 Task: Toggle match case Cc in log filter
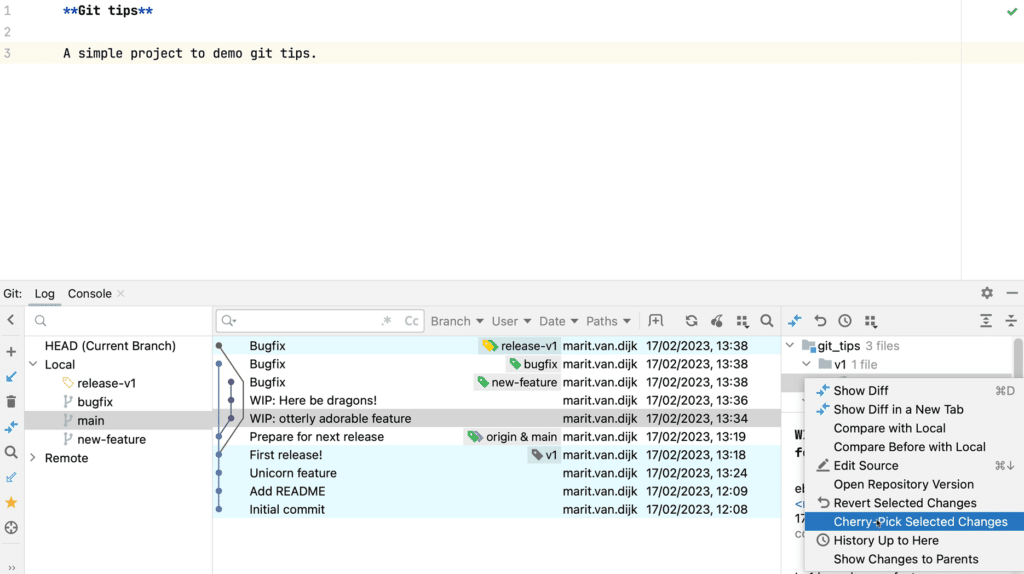click(411, 321)
